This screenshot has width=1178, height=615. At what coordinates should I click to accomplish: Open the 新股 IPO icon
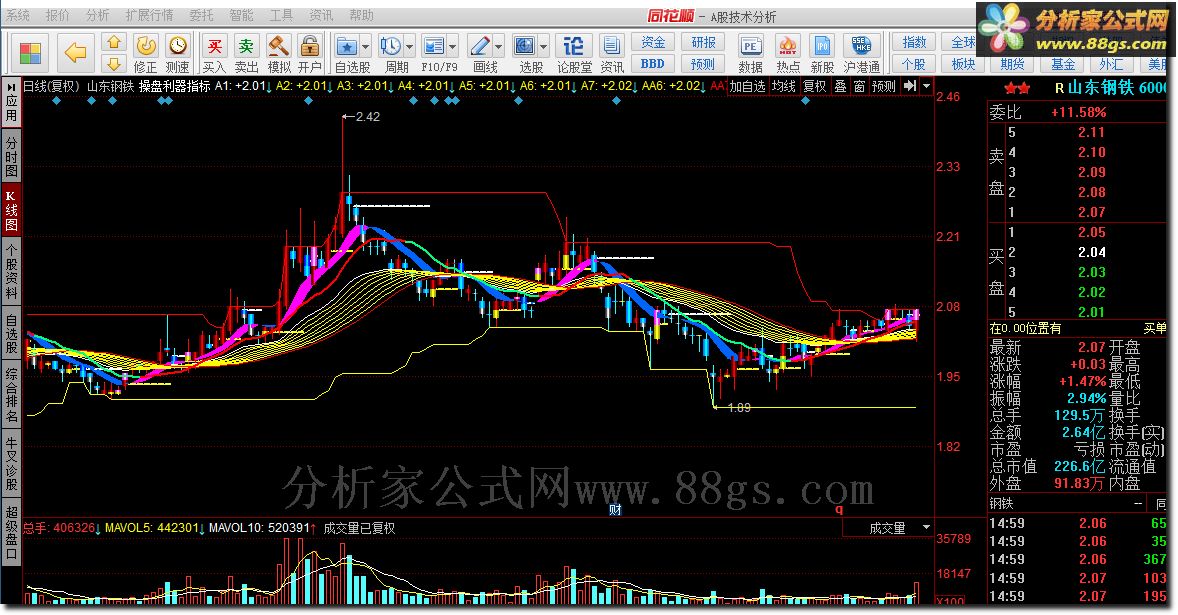pos(822,47)
